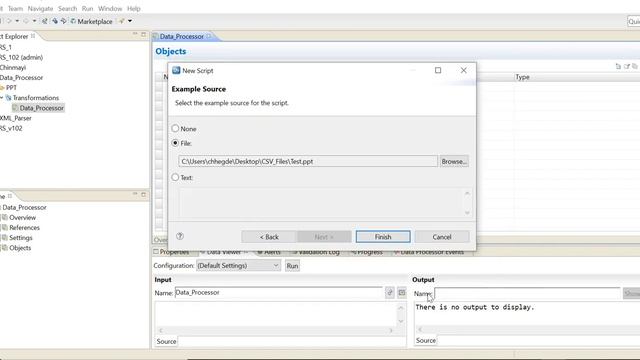Screen dimensions: 640x360
Task: Close the Data_Processor editor tab
Action: [209, 36]
